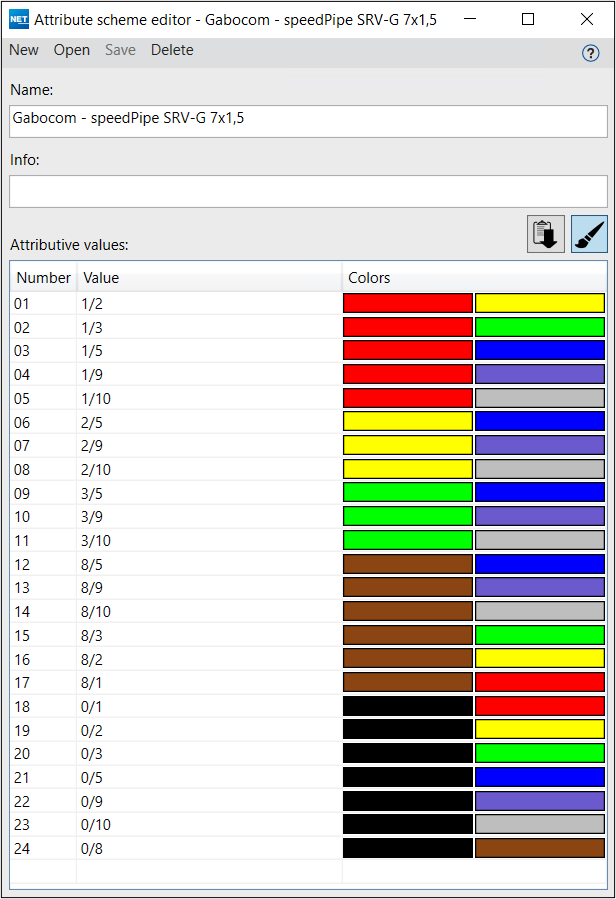
Task: Click number cell 24
Action: coord(43,849)
